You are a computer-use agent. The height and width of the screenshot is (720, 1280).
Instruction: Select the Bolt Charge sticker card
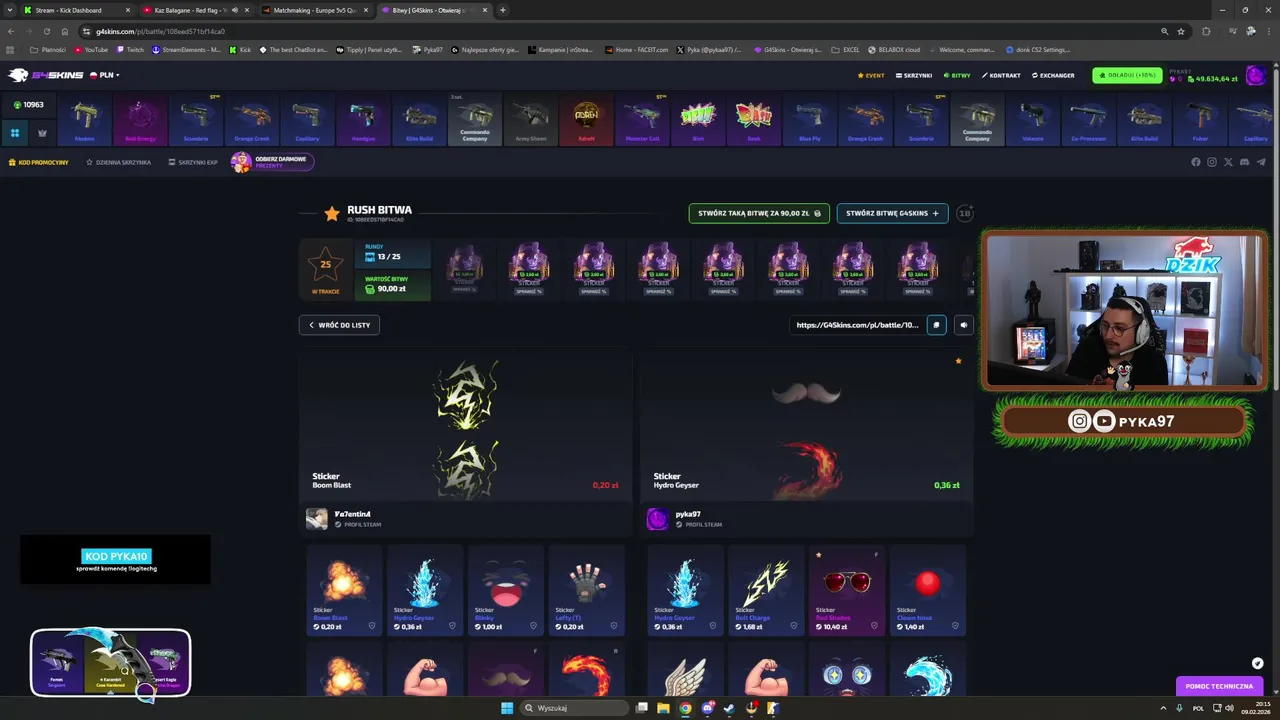click(766, 591)
